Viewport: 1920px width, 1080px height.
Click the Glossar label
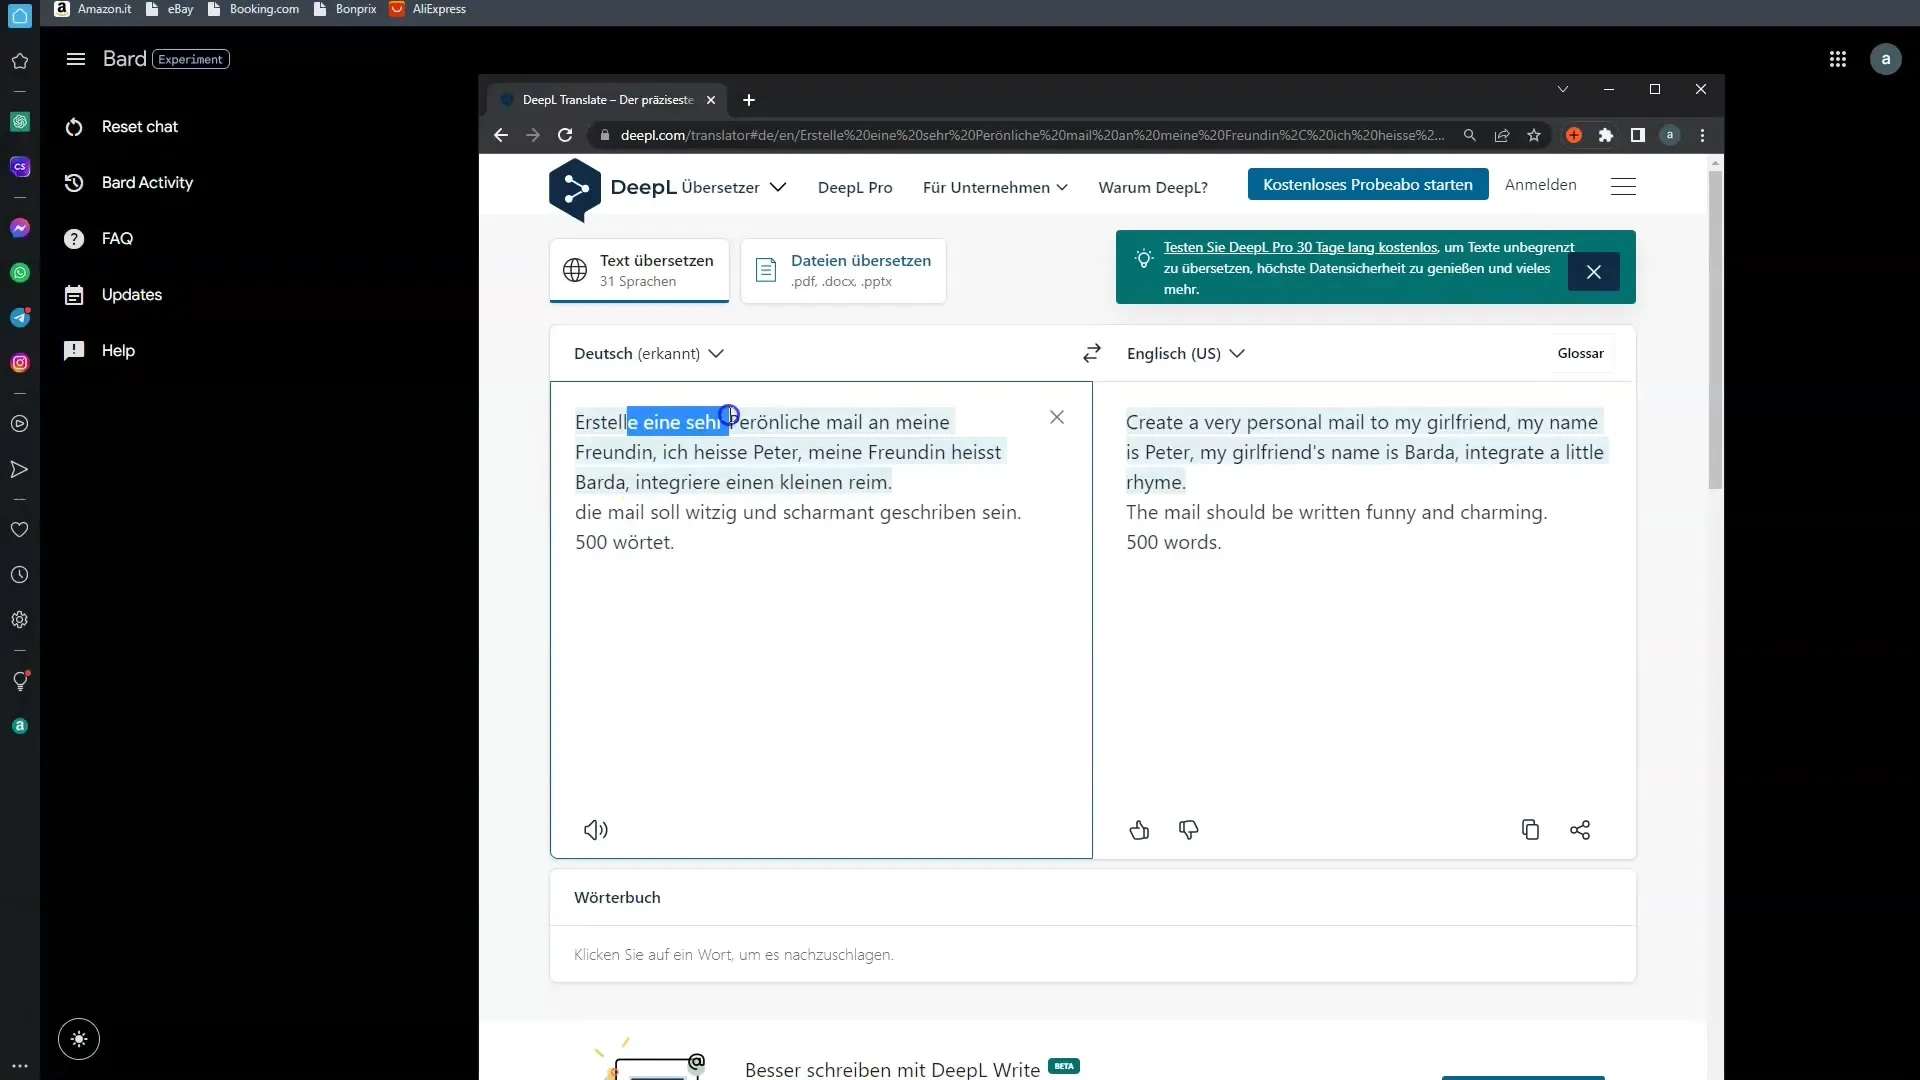click(1580, 352)
